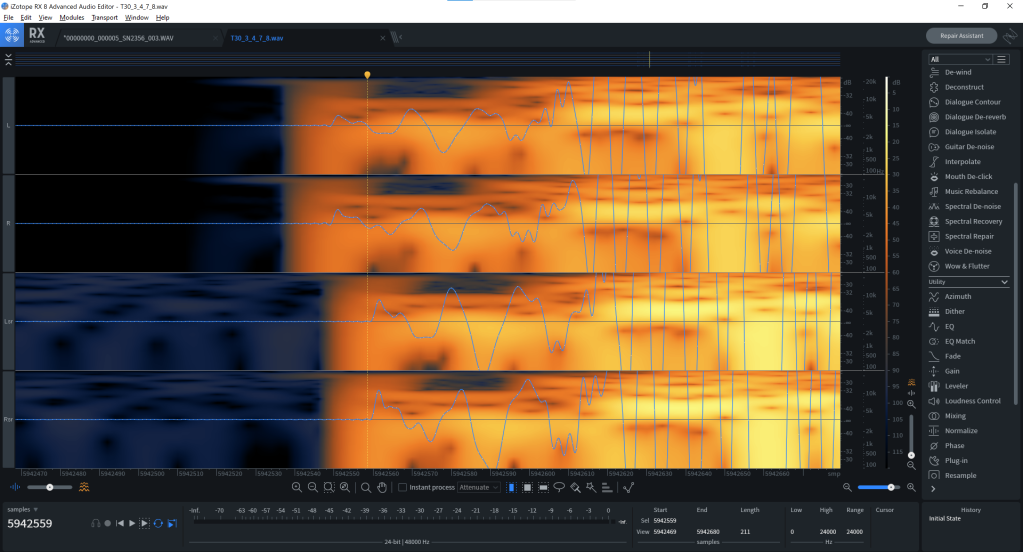Adjust the waveform/spectrogram opacity slider
1023x552 pixels.
pyautogui.click(x=50, y=487)
